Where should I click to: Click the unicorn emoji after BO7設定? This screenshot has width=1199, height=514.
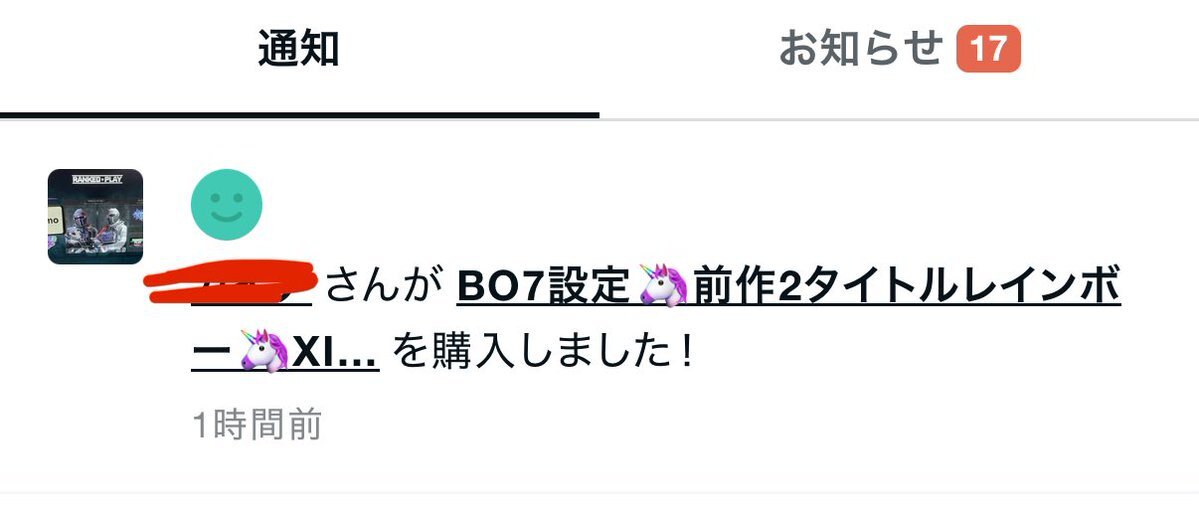point(663,287)
